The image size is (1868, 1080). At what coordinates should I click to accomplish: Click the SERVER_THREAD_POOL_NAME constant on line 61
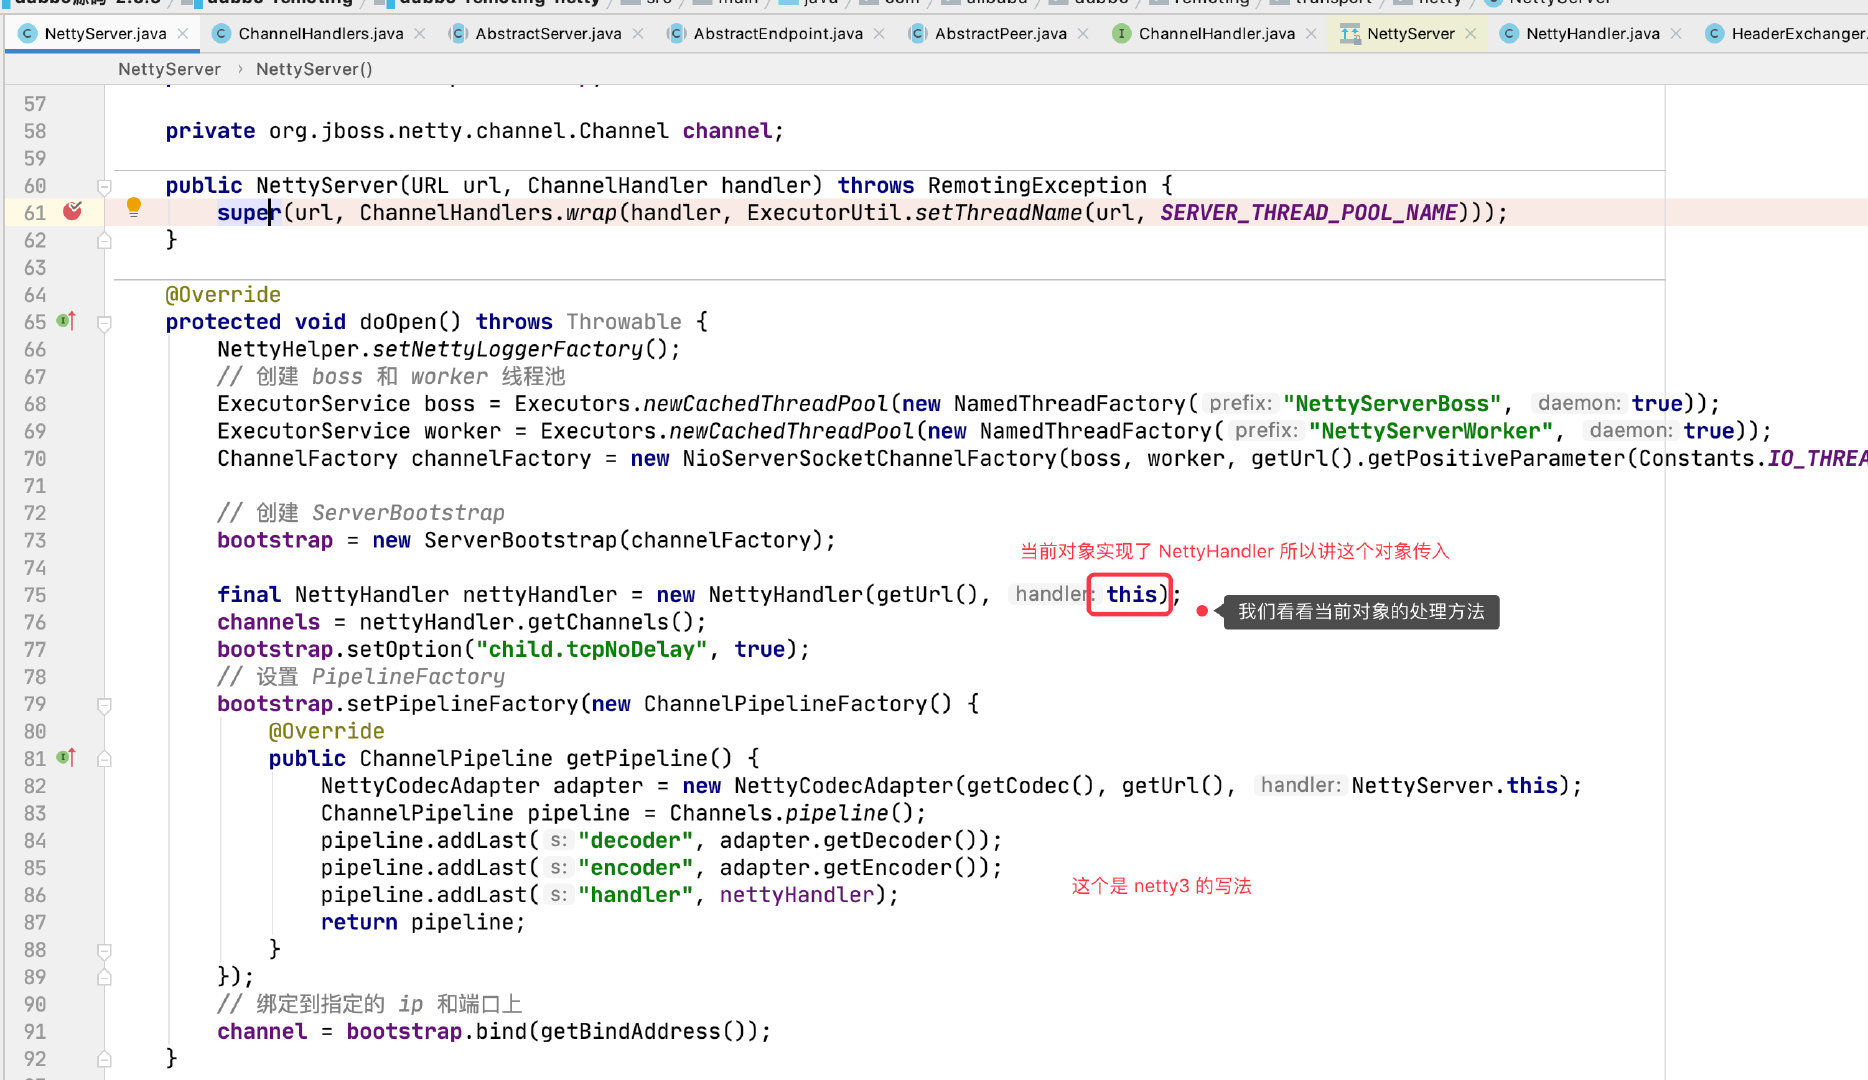click(x=1308, y=212)
